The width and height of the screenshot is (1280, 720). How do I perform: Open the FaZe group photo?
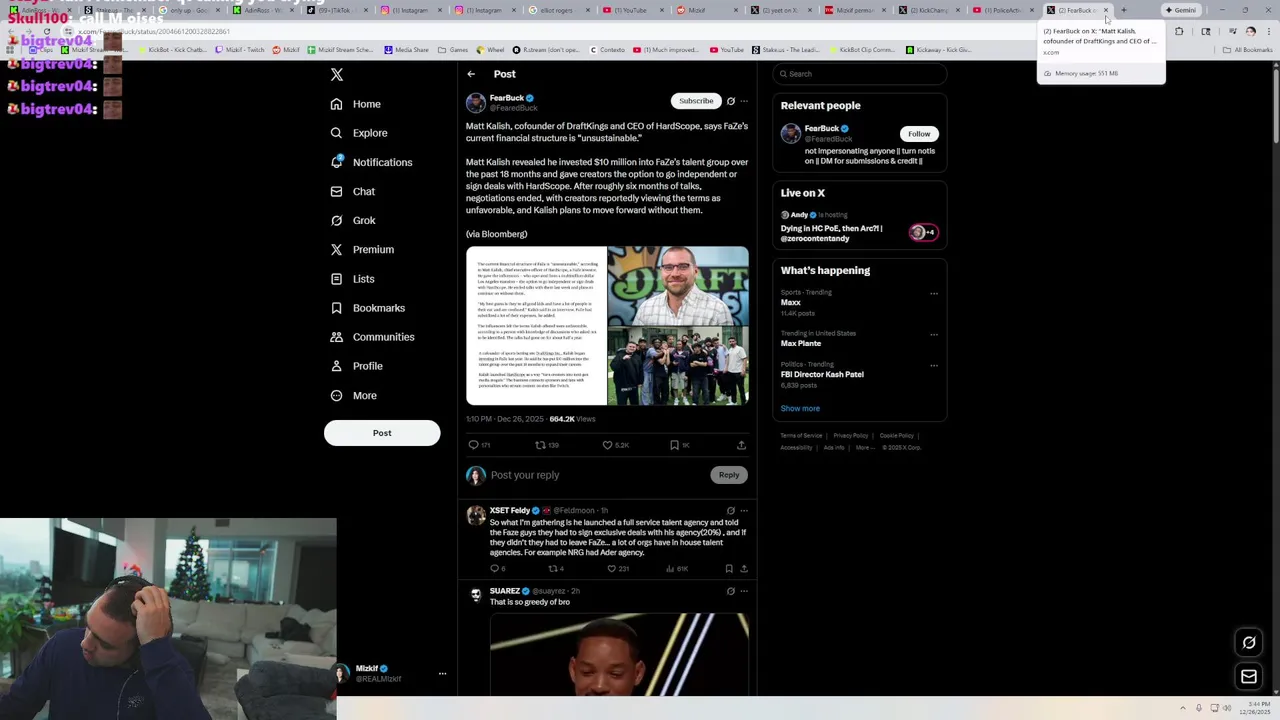click(x=678, y=365)
